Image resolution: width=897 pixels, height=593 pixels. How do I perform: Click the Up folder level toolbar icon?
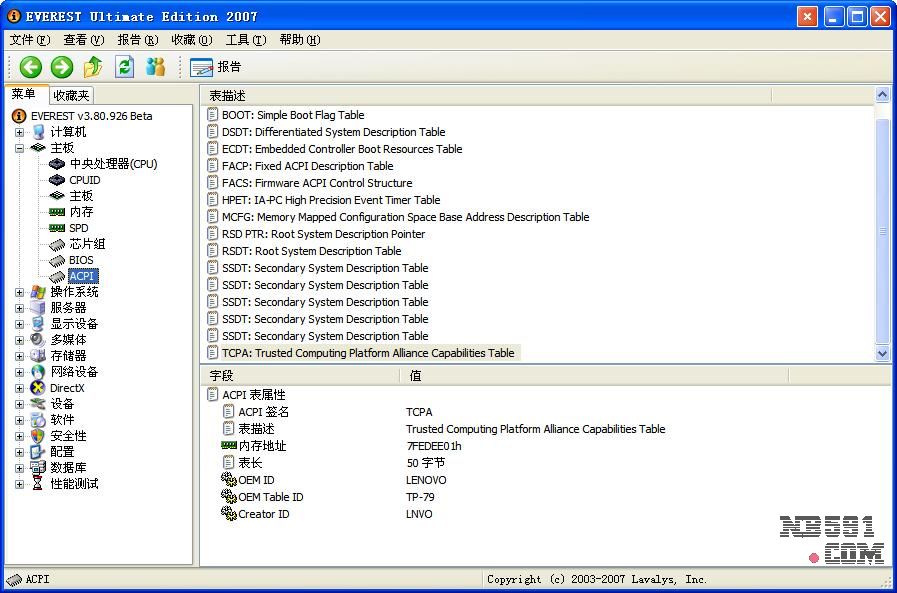coord(93,67)
